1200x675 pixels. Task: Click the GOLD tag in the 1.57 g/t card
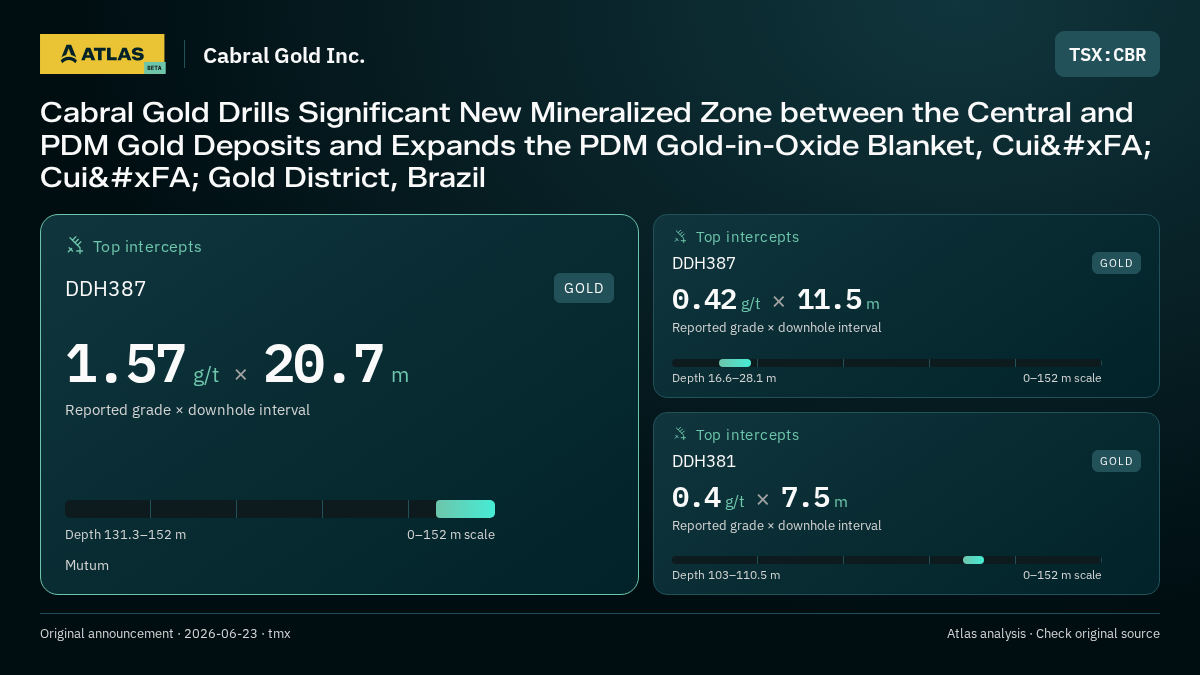584,288
